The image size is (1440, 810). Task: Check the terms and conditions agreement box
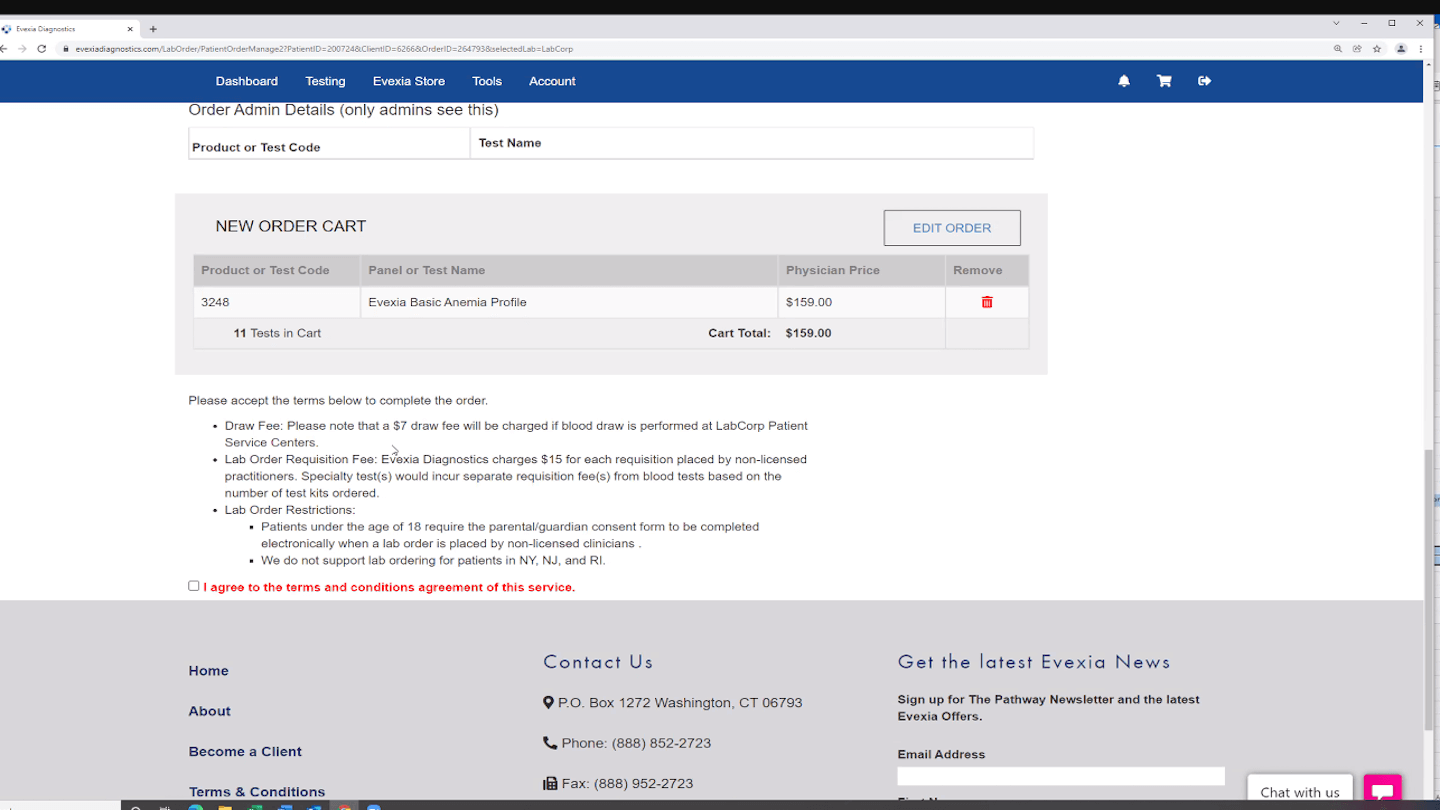point(194,586)
